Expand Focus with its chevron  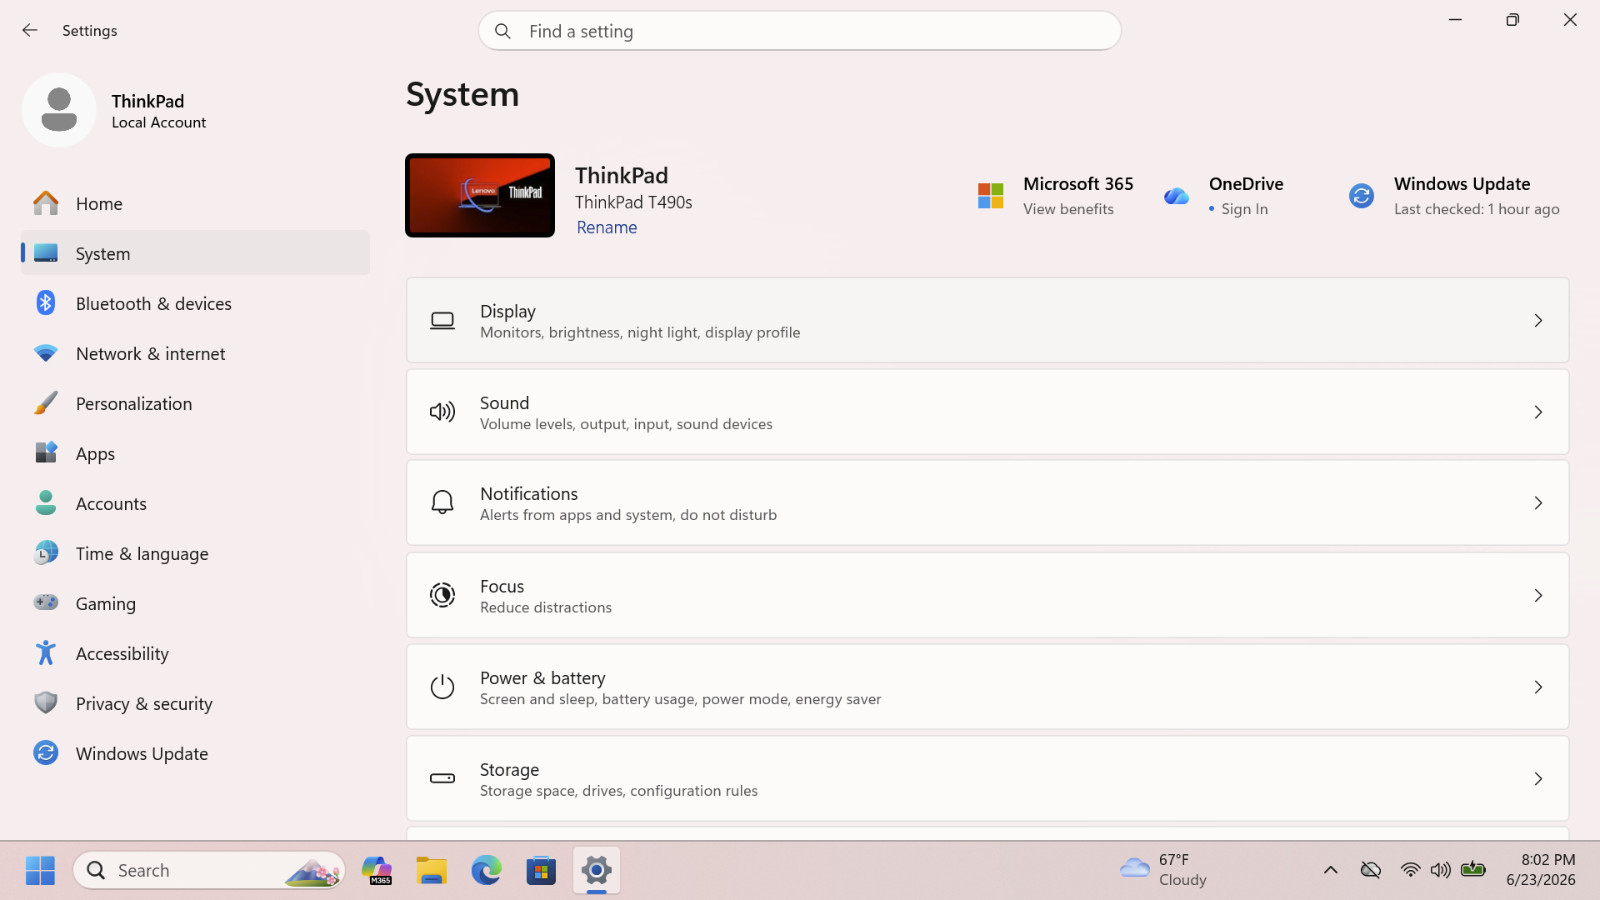(x=1538, y=595)
